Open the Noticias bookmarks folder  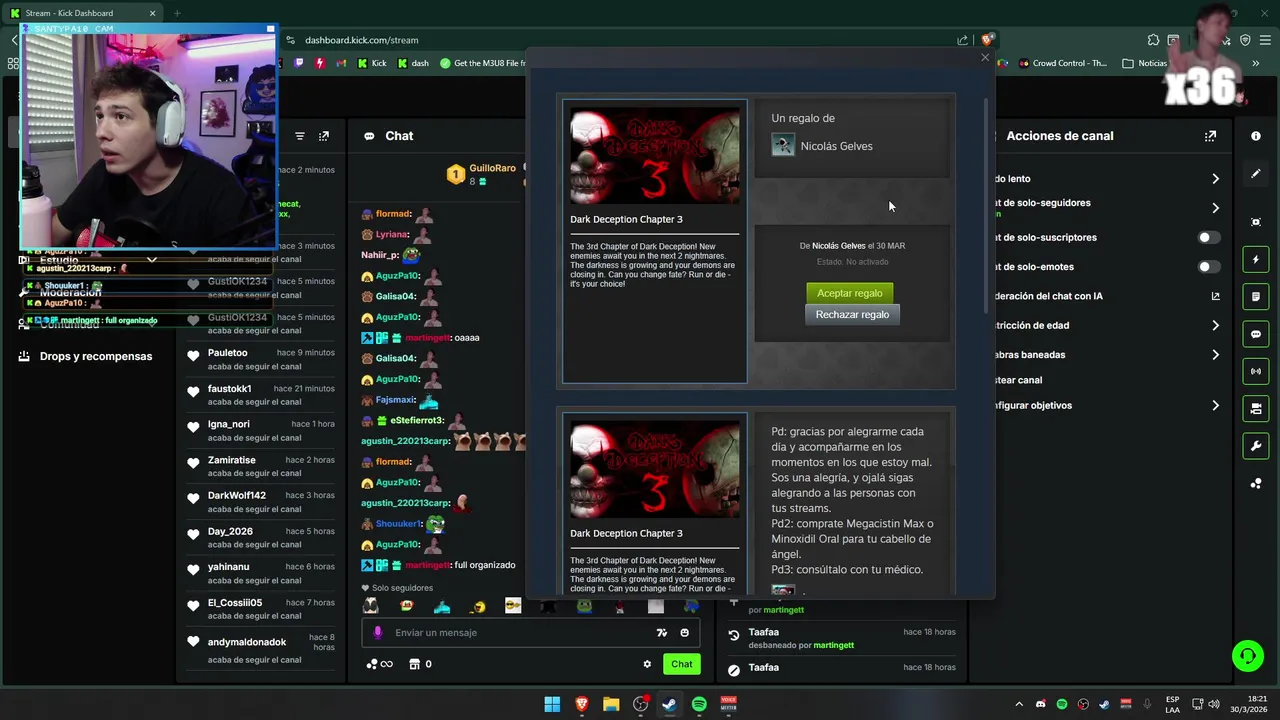1145,63
